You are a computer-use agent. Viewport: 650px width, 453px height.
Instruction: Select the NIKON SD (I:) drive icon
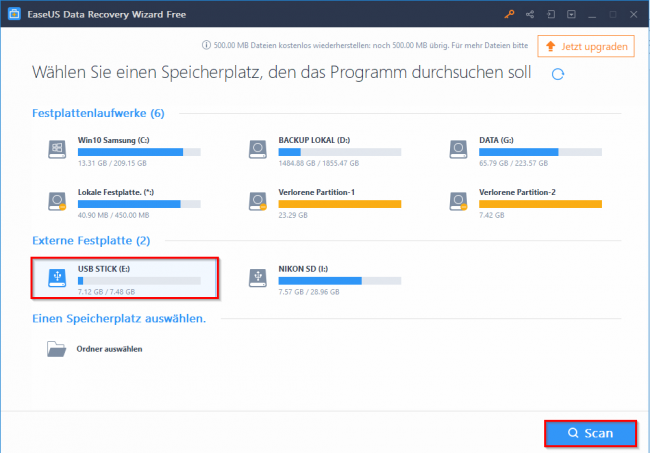point(257,278)
